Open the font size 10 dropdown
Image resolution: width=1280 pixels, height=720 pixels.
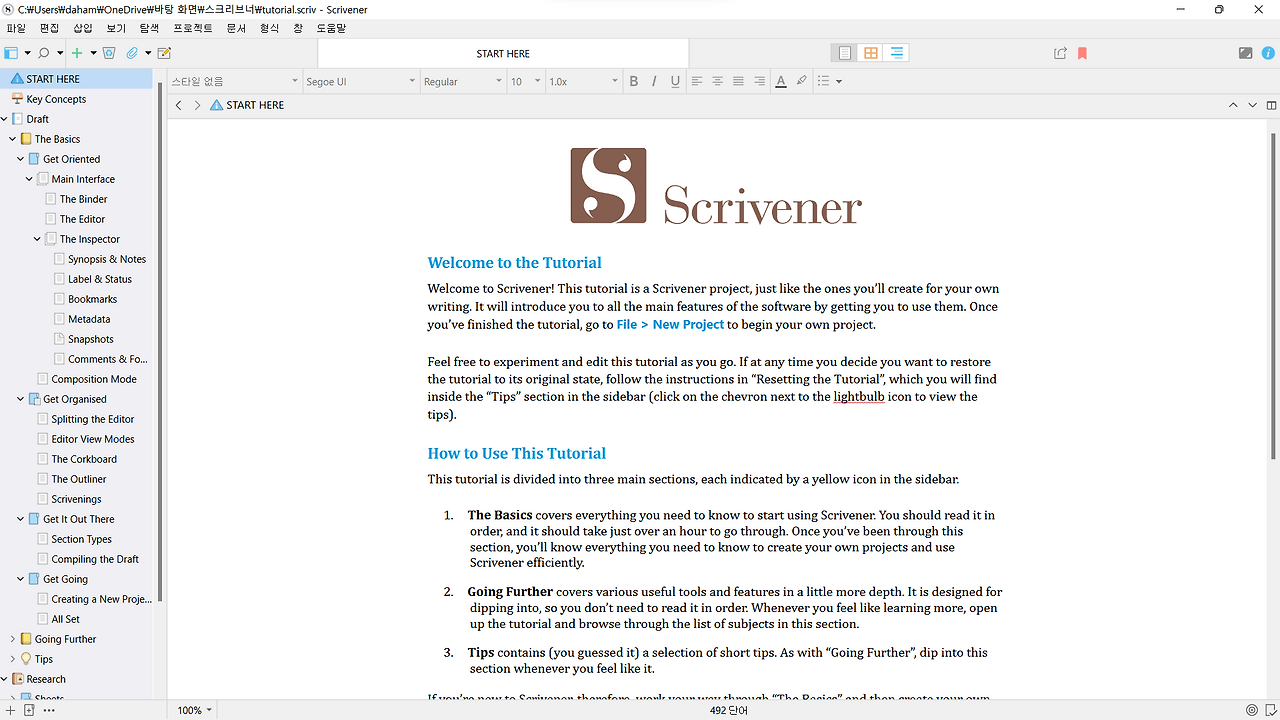click(525, 81)
